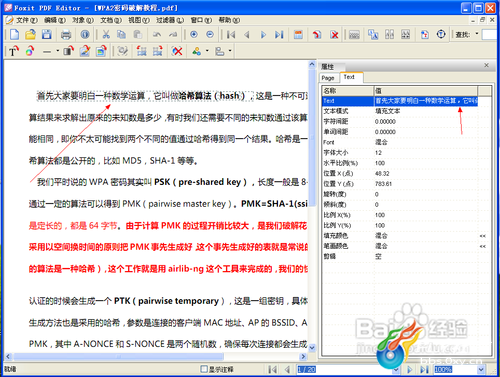This screenshot has height=377, width=500.
Task: Switch to the Text properties tab
Action: 349,77
